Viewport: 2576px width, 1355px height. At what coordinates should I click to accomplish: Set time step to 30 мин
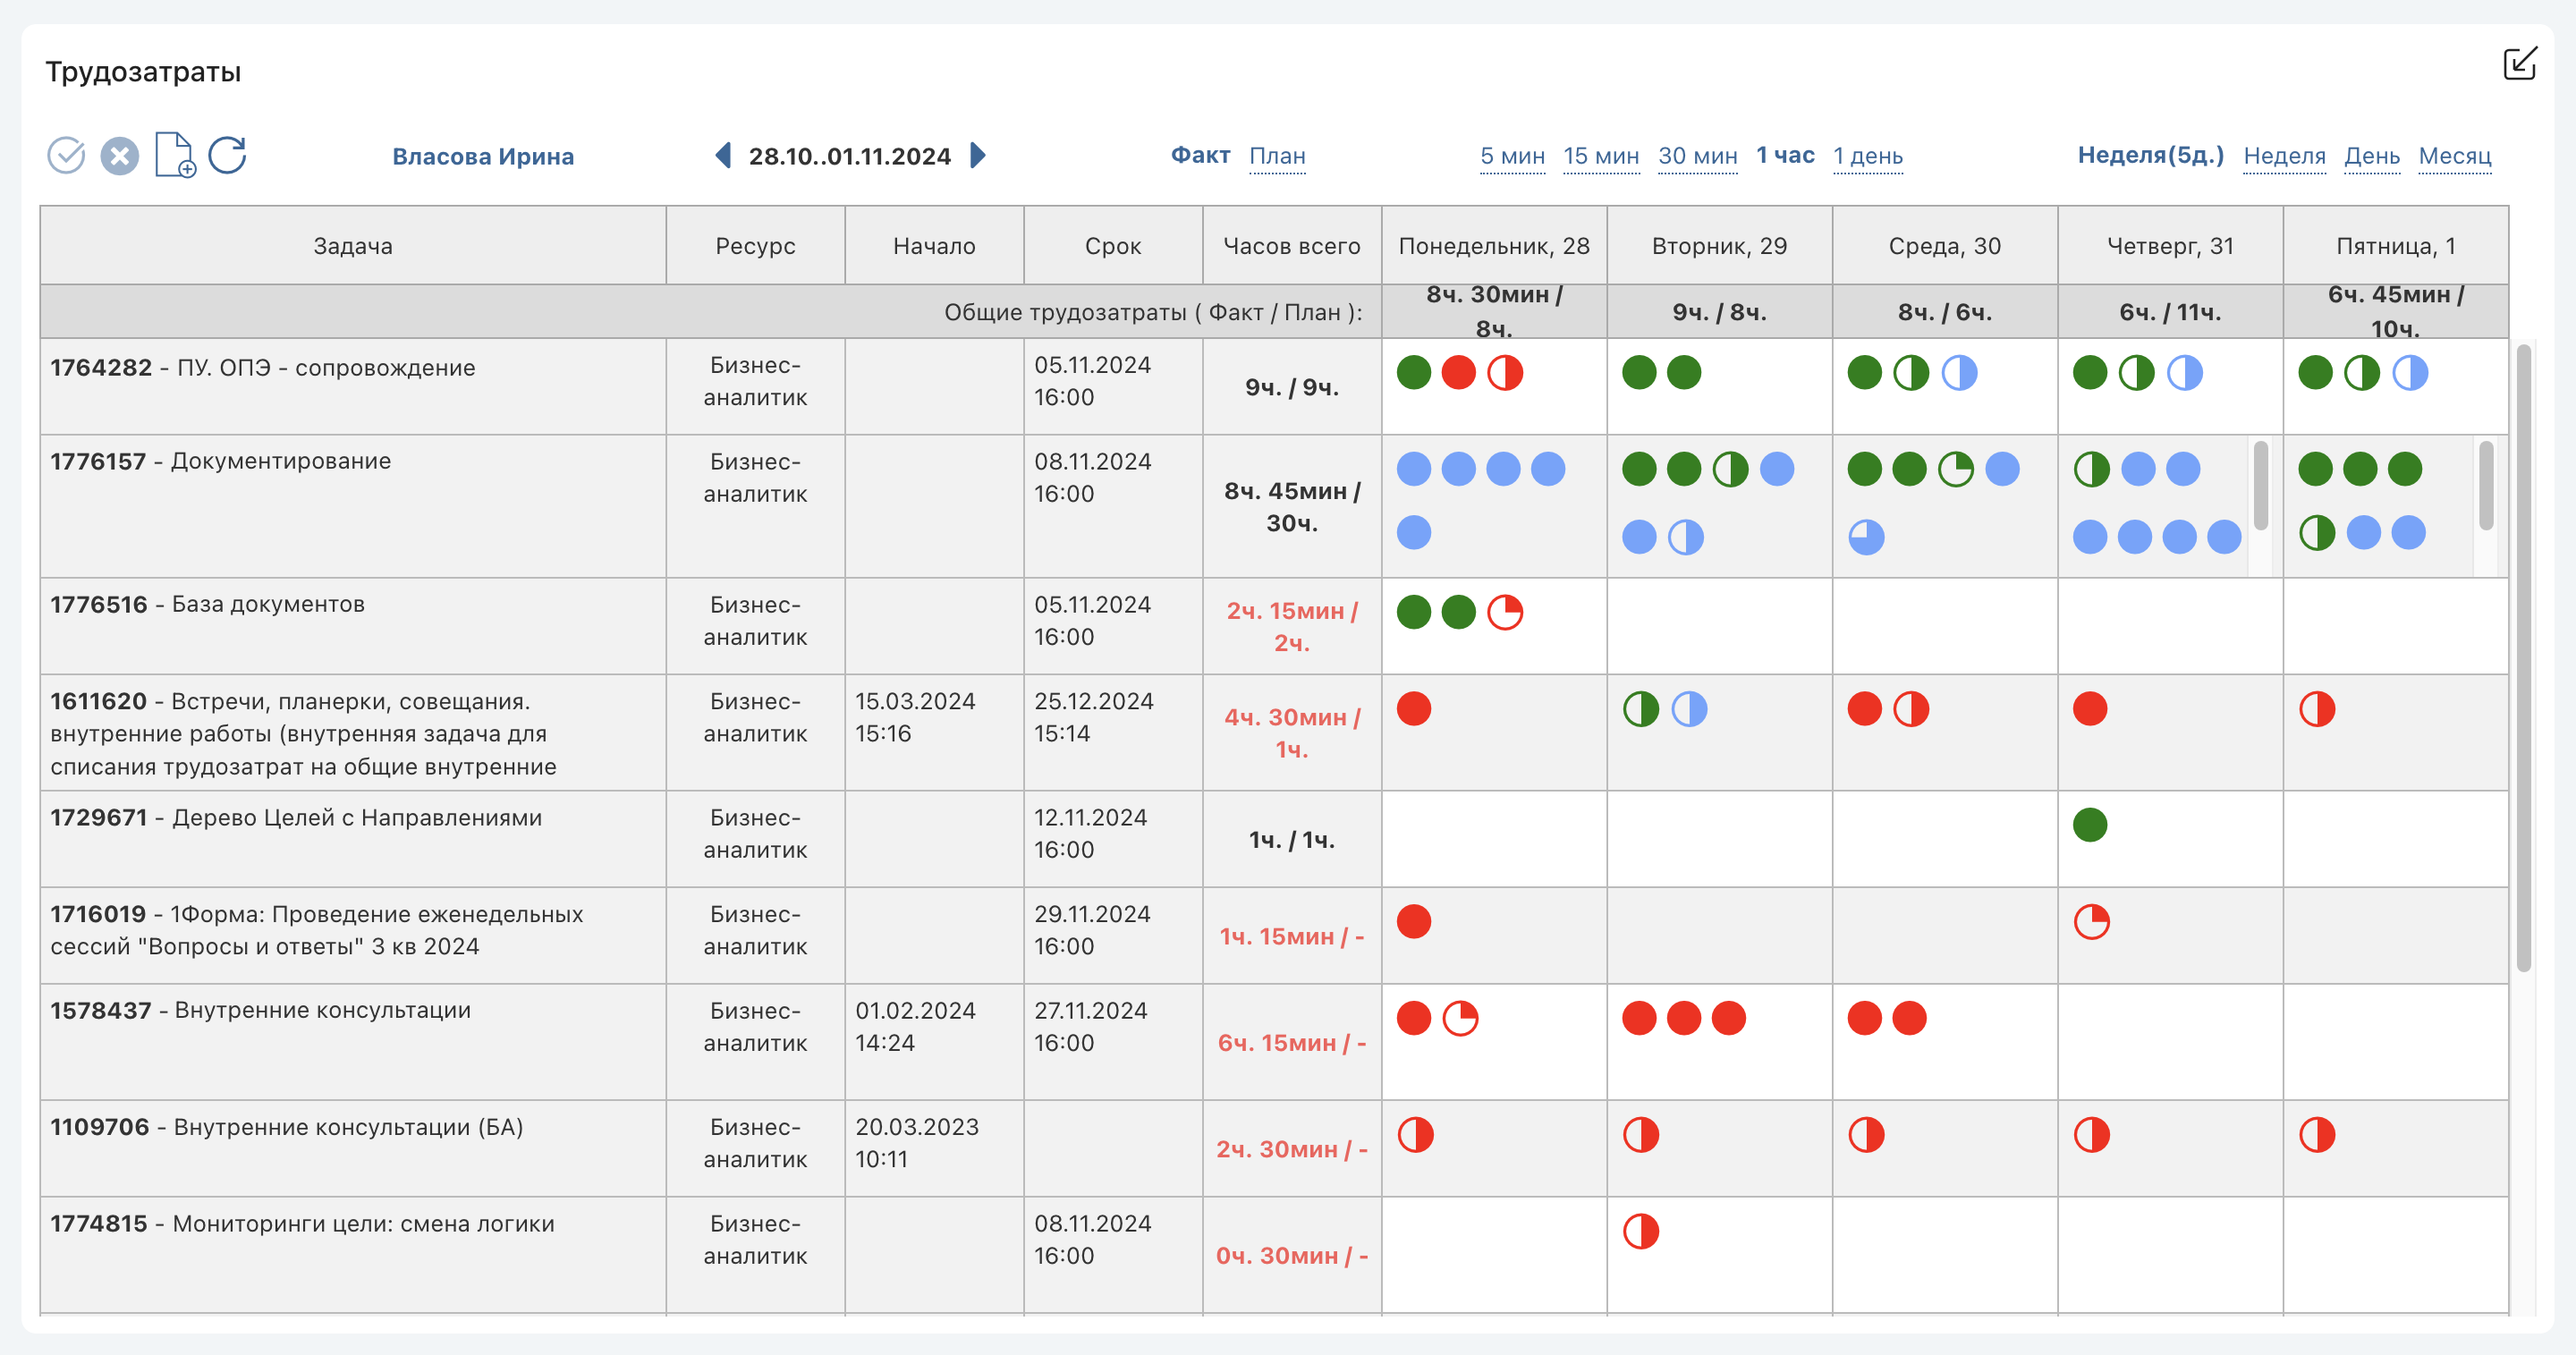tap(1697, 156)
